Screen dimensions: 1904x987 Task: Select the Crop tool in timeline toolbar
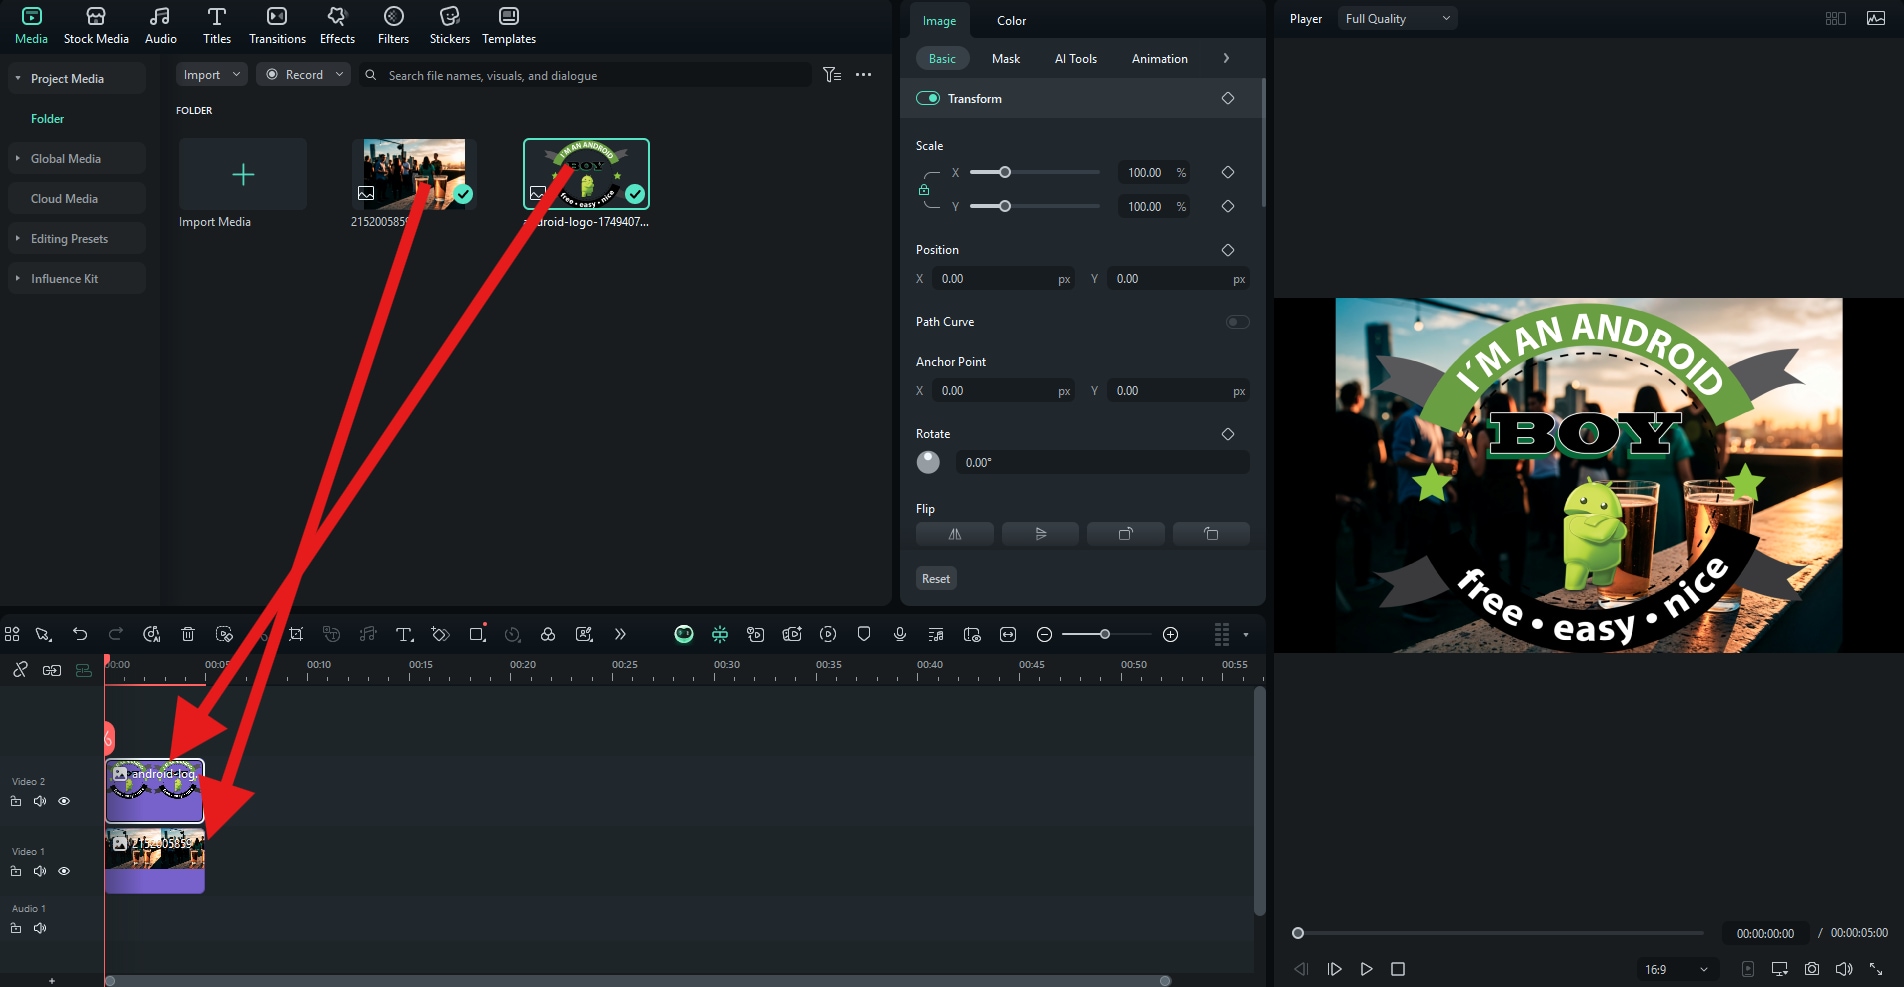pos(296,634)
